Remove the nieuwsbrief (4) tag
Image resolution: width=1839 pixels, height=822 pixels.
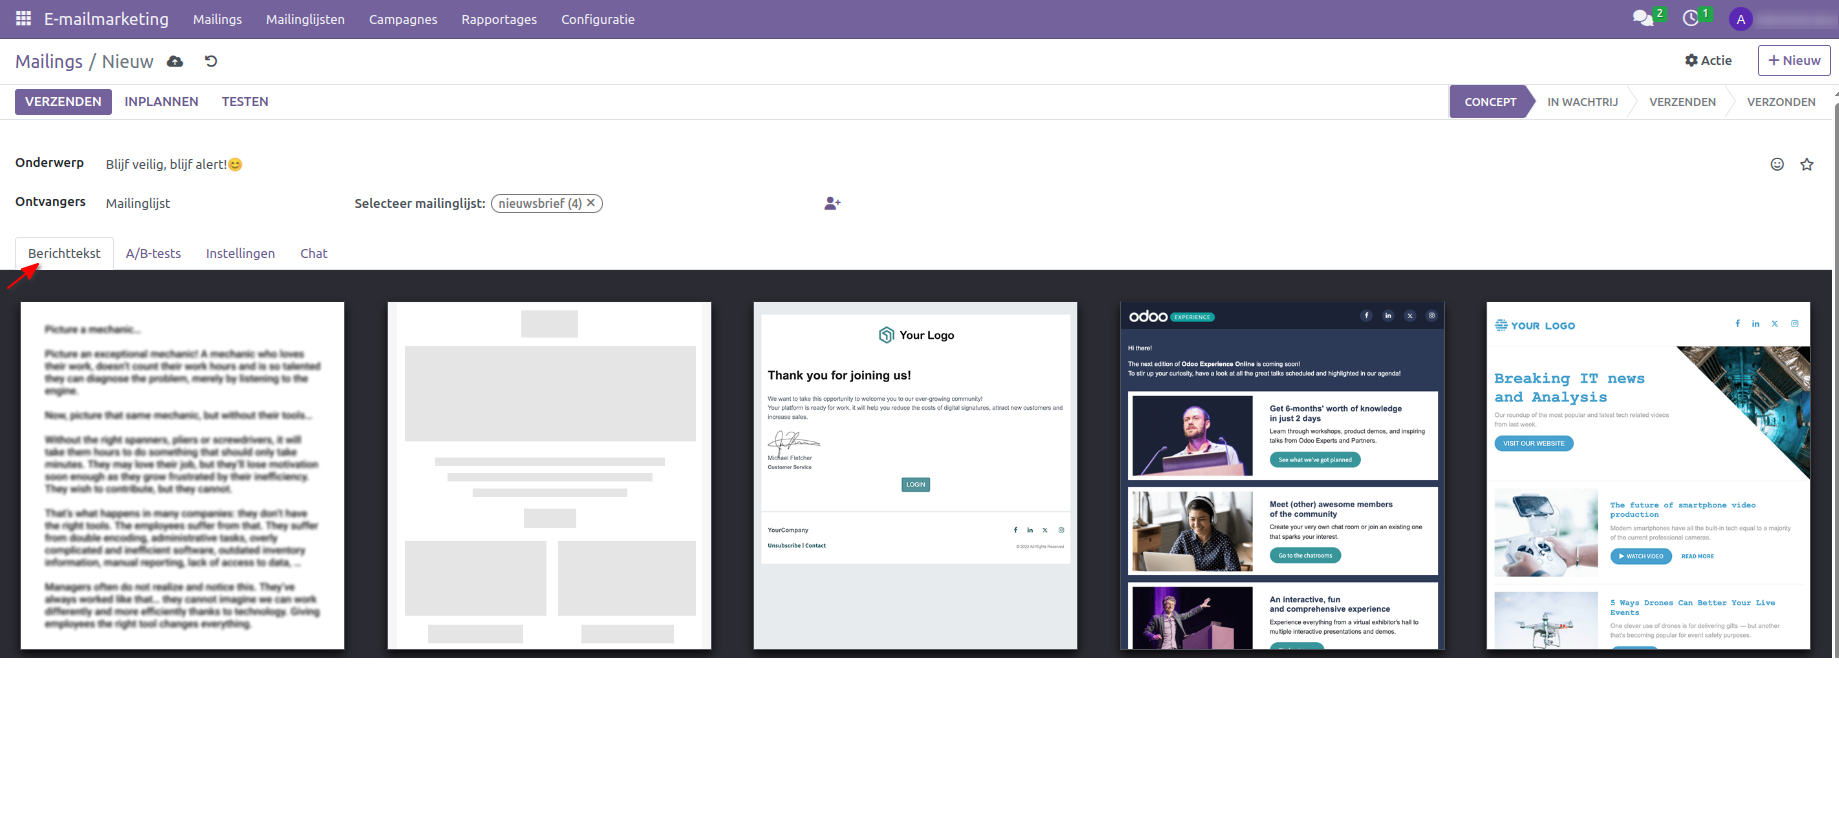click(591, 203)
